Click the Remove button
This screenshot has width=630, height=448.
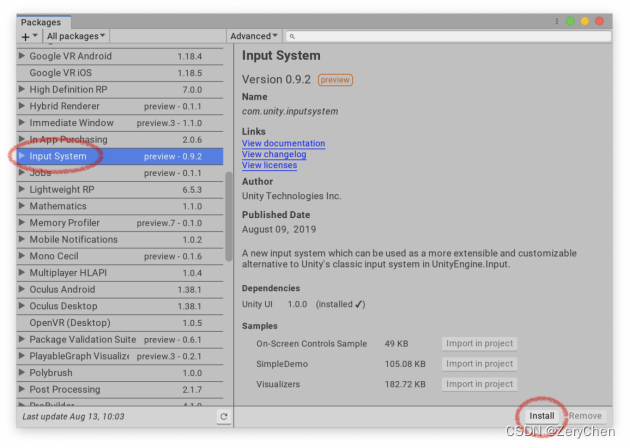click(x=585, y=416)
